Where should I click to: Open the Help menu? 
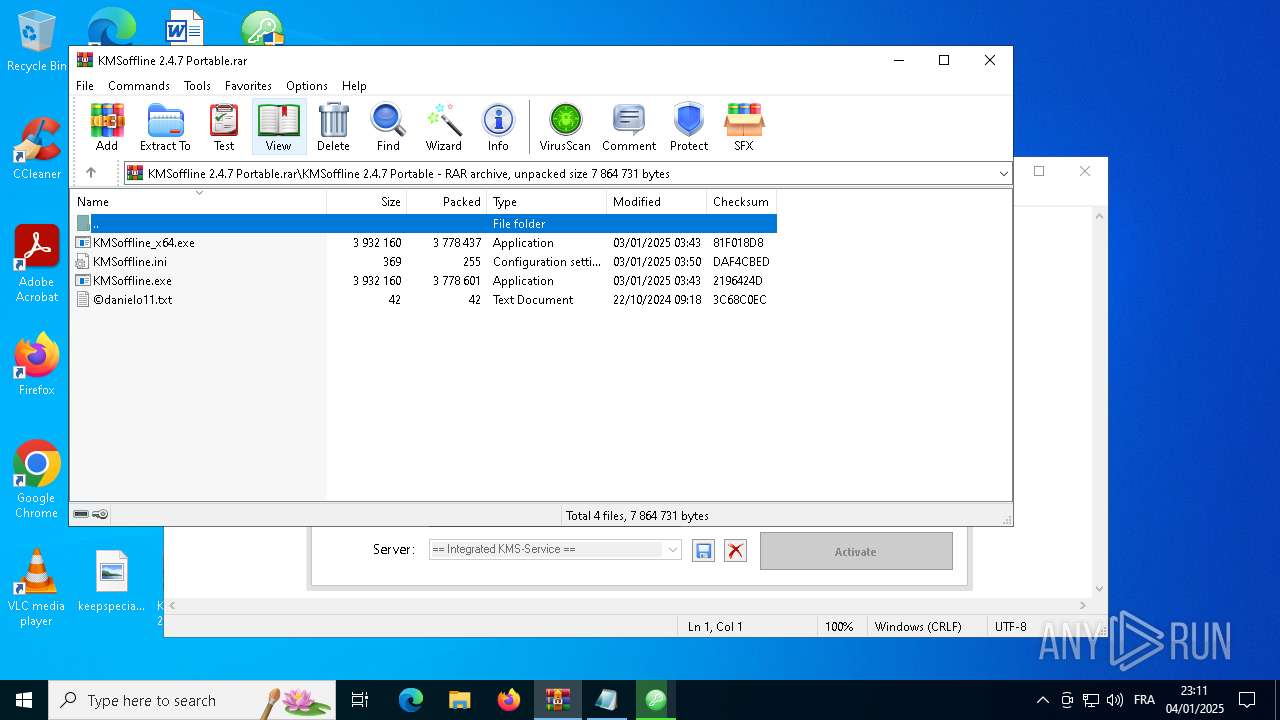click(x=354, y=86)
